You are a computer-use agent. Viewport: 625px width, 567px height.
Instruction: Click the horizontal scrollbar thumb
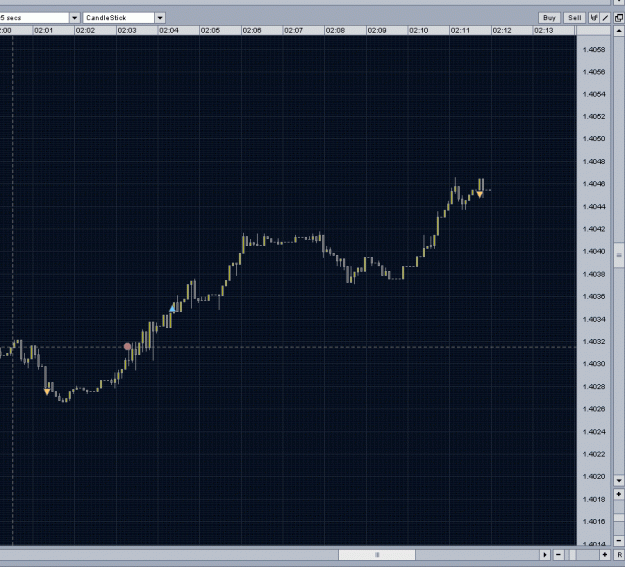[x=377, y=555]
